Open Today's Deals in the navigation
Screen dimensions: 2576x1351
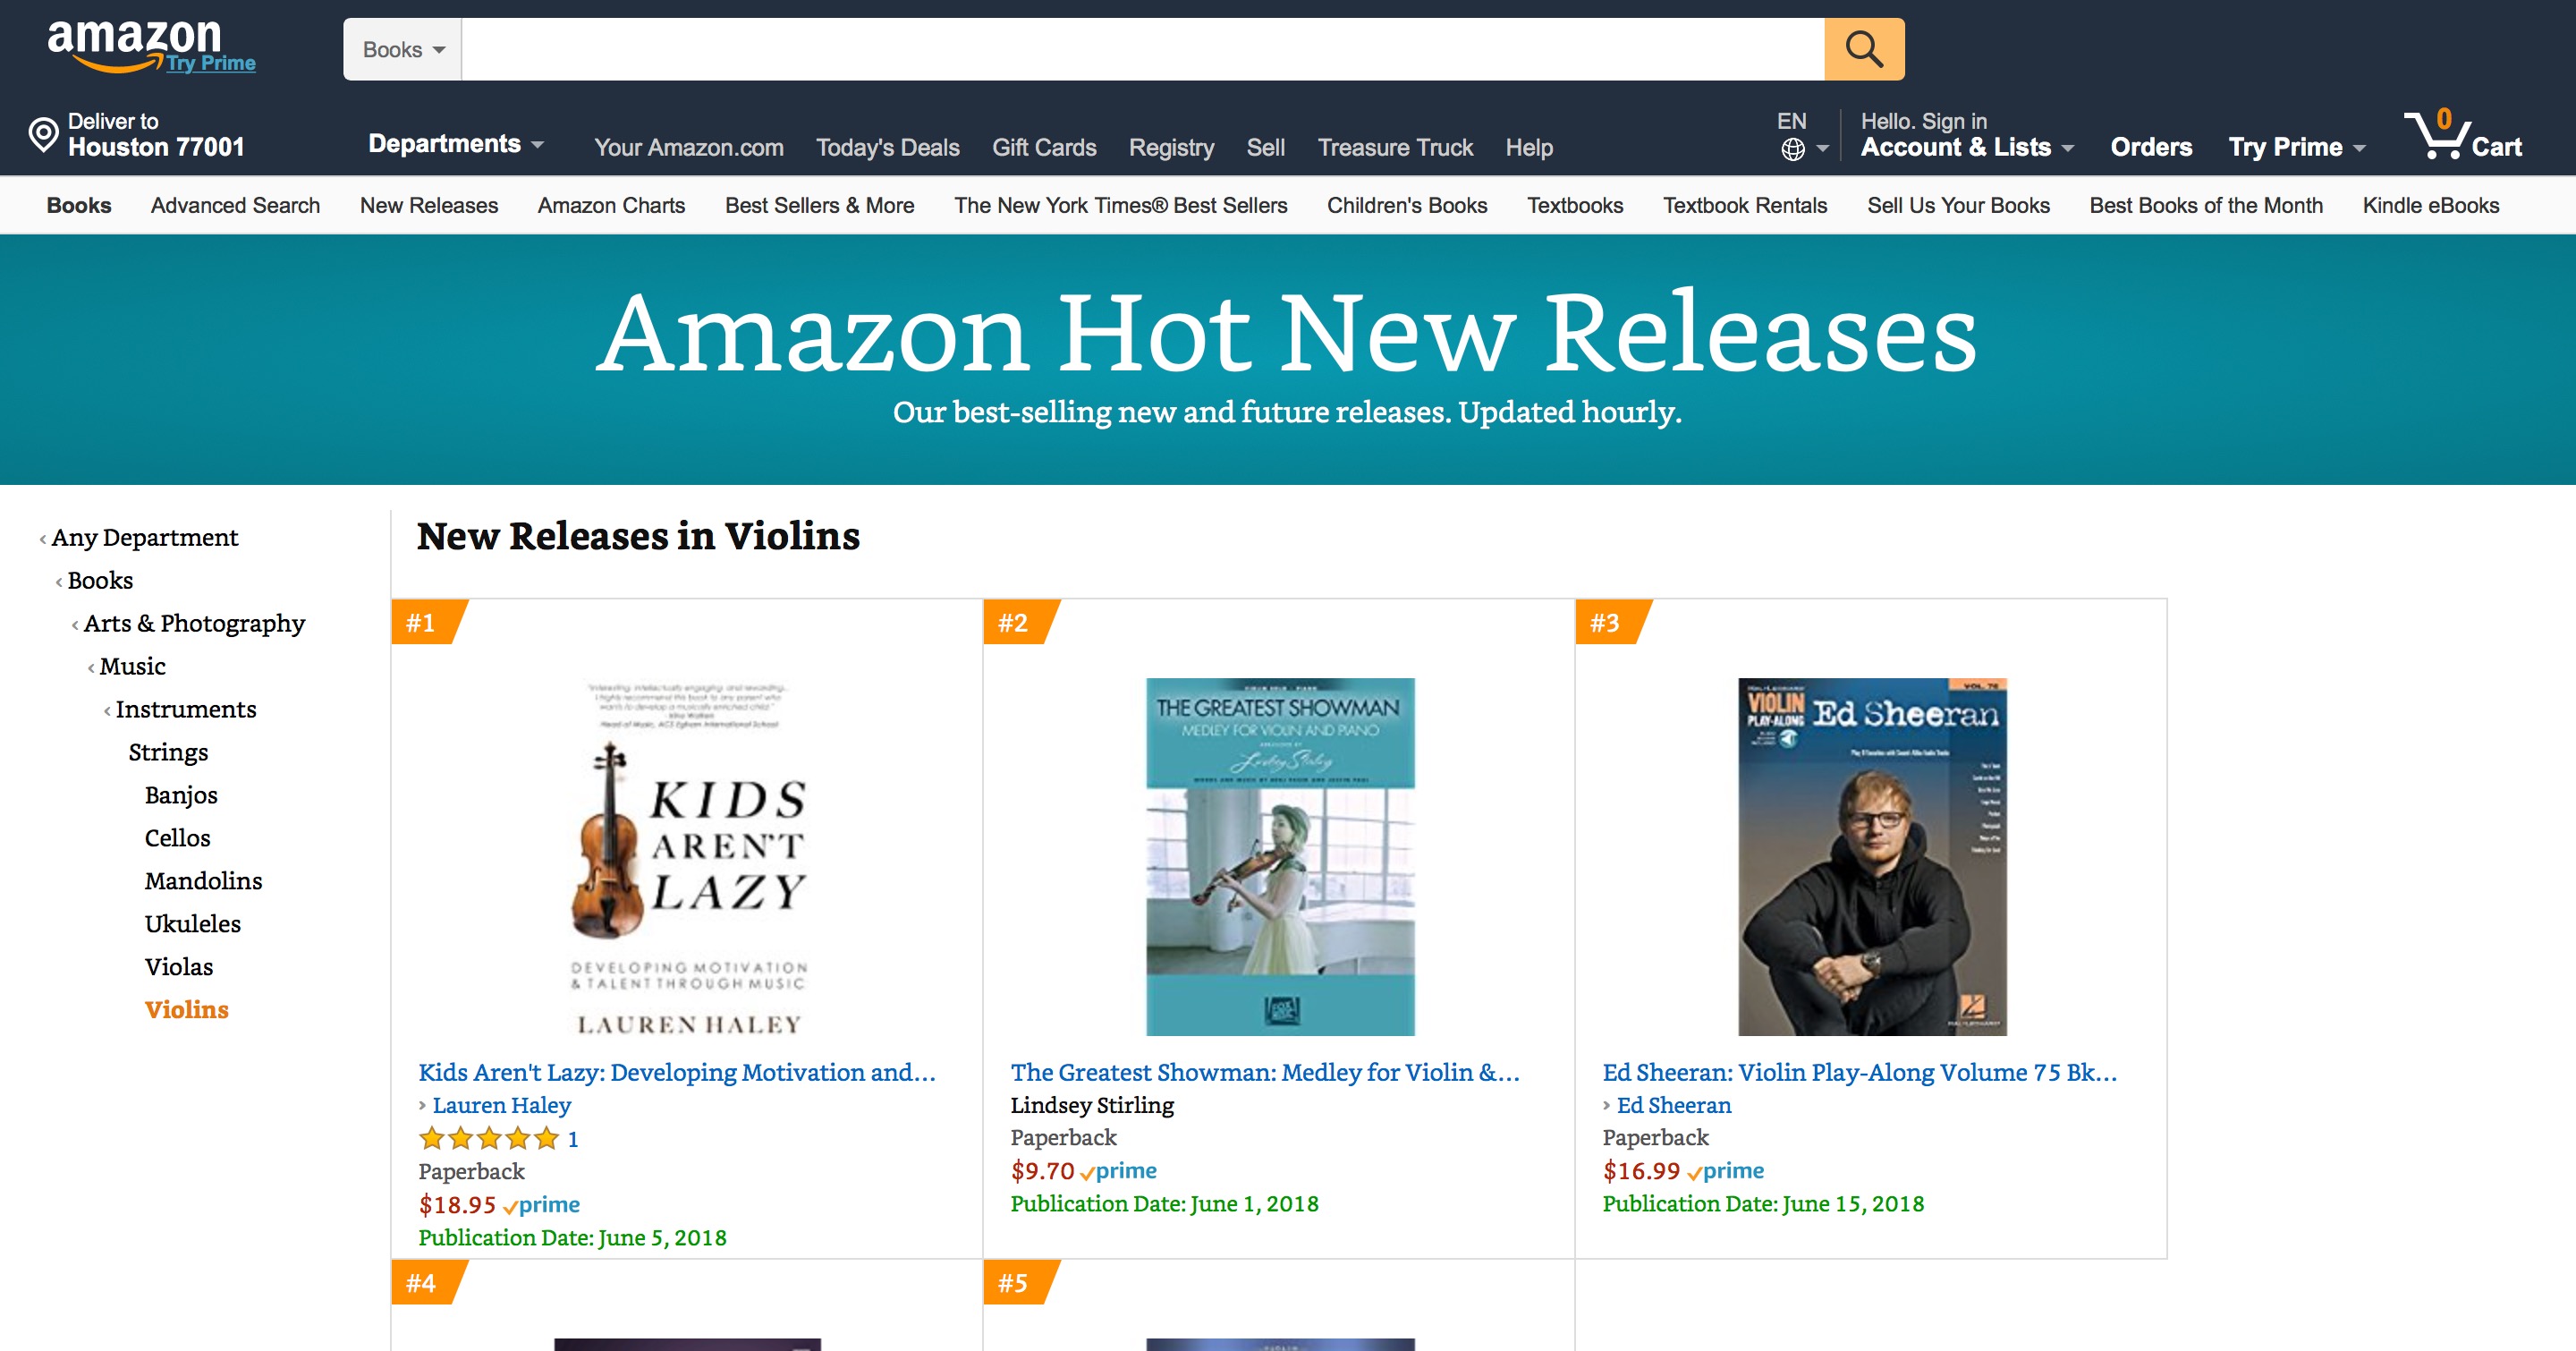pos(887,147)
